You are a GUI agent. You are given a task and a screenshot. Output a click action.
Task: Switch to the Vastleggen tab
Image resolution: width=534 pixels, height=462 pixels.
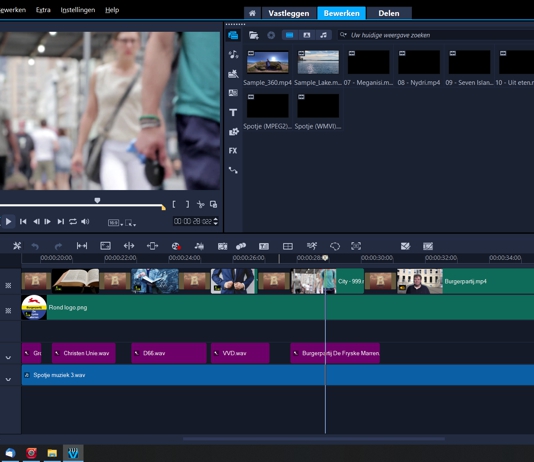point(289,13)
